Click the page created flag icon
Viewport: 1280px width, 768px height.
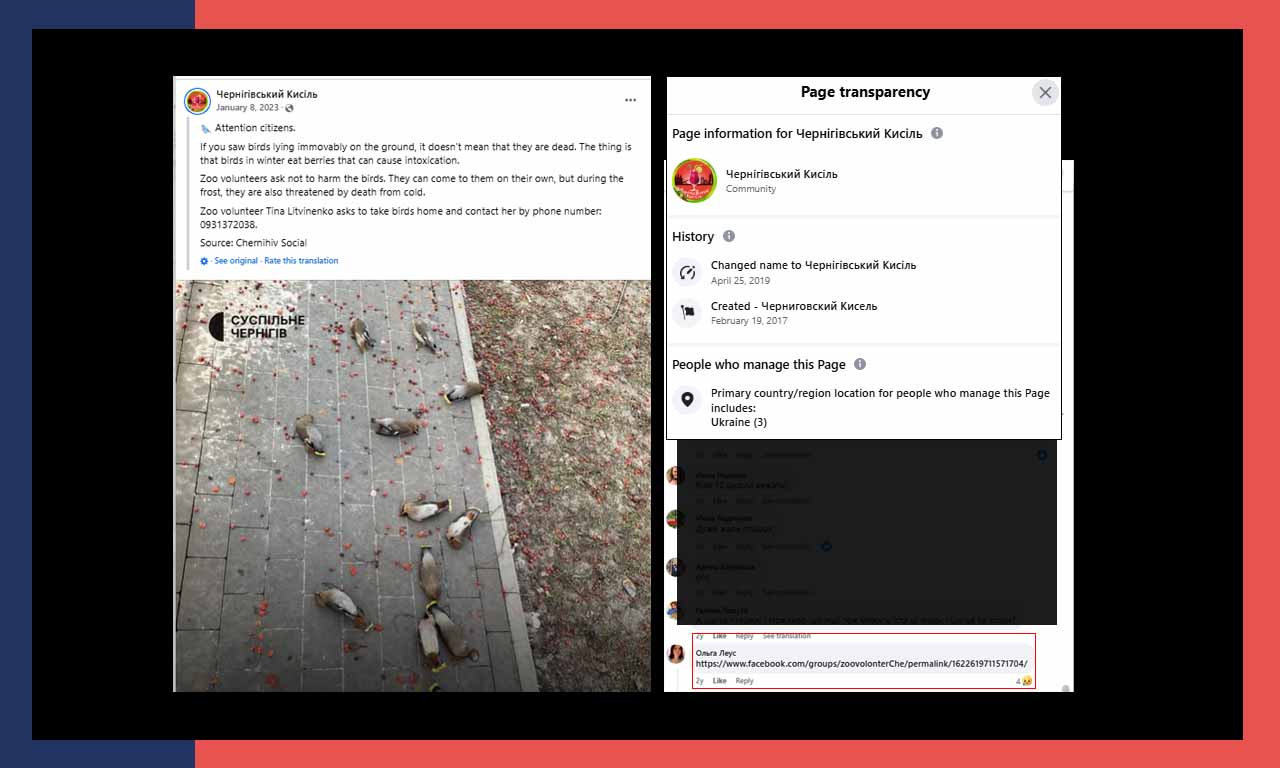tap(687, 313)
